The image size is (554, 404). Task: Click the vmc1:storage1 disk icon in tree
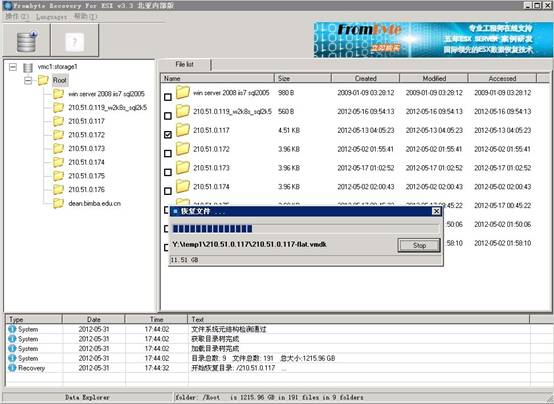(x=28, y=67)
